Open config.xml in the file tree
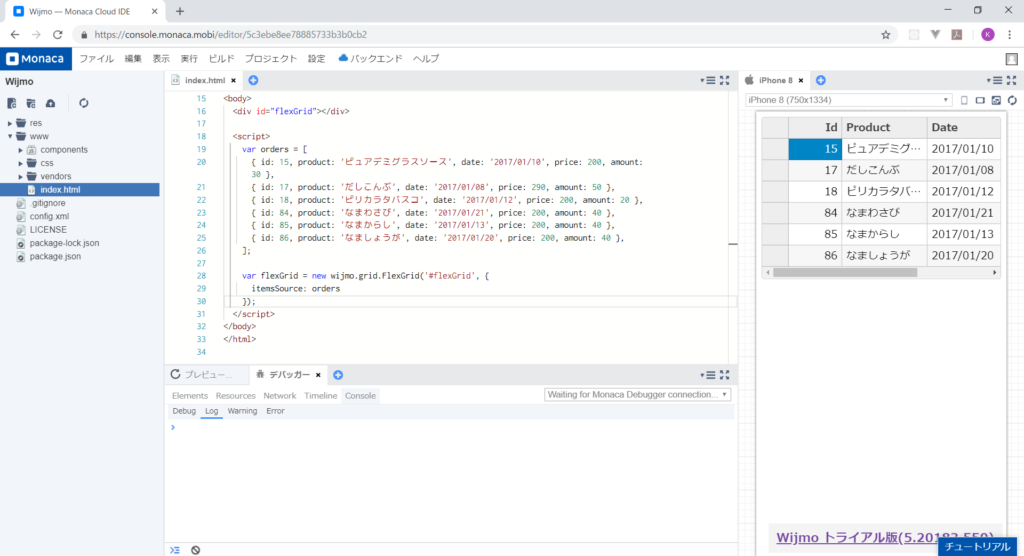The height and width of the screenshot is (556, 1024). tap(49, 216)
